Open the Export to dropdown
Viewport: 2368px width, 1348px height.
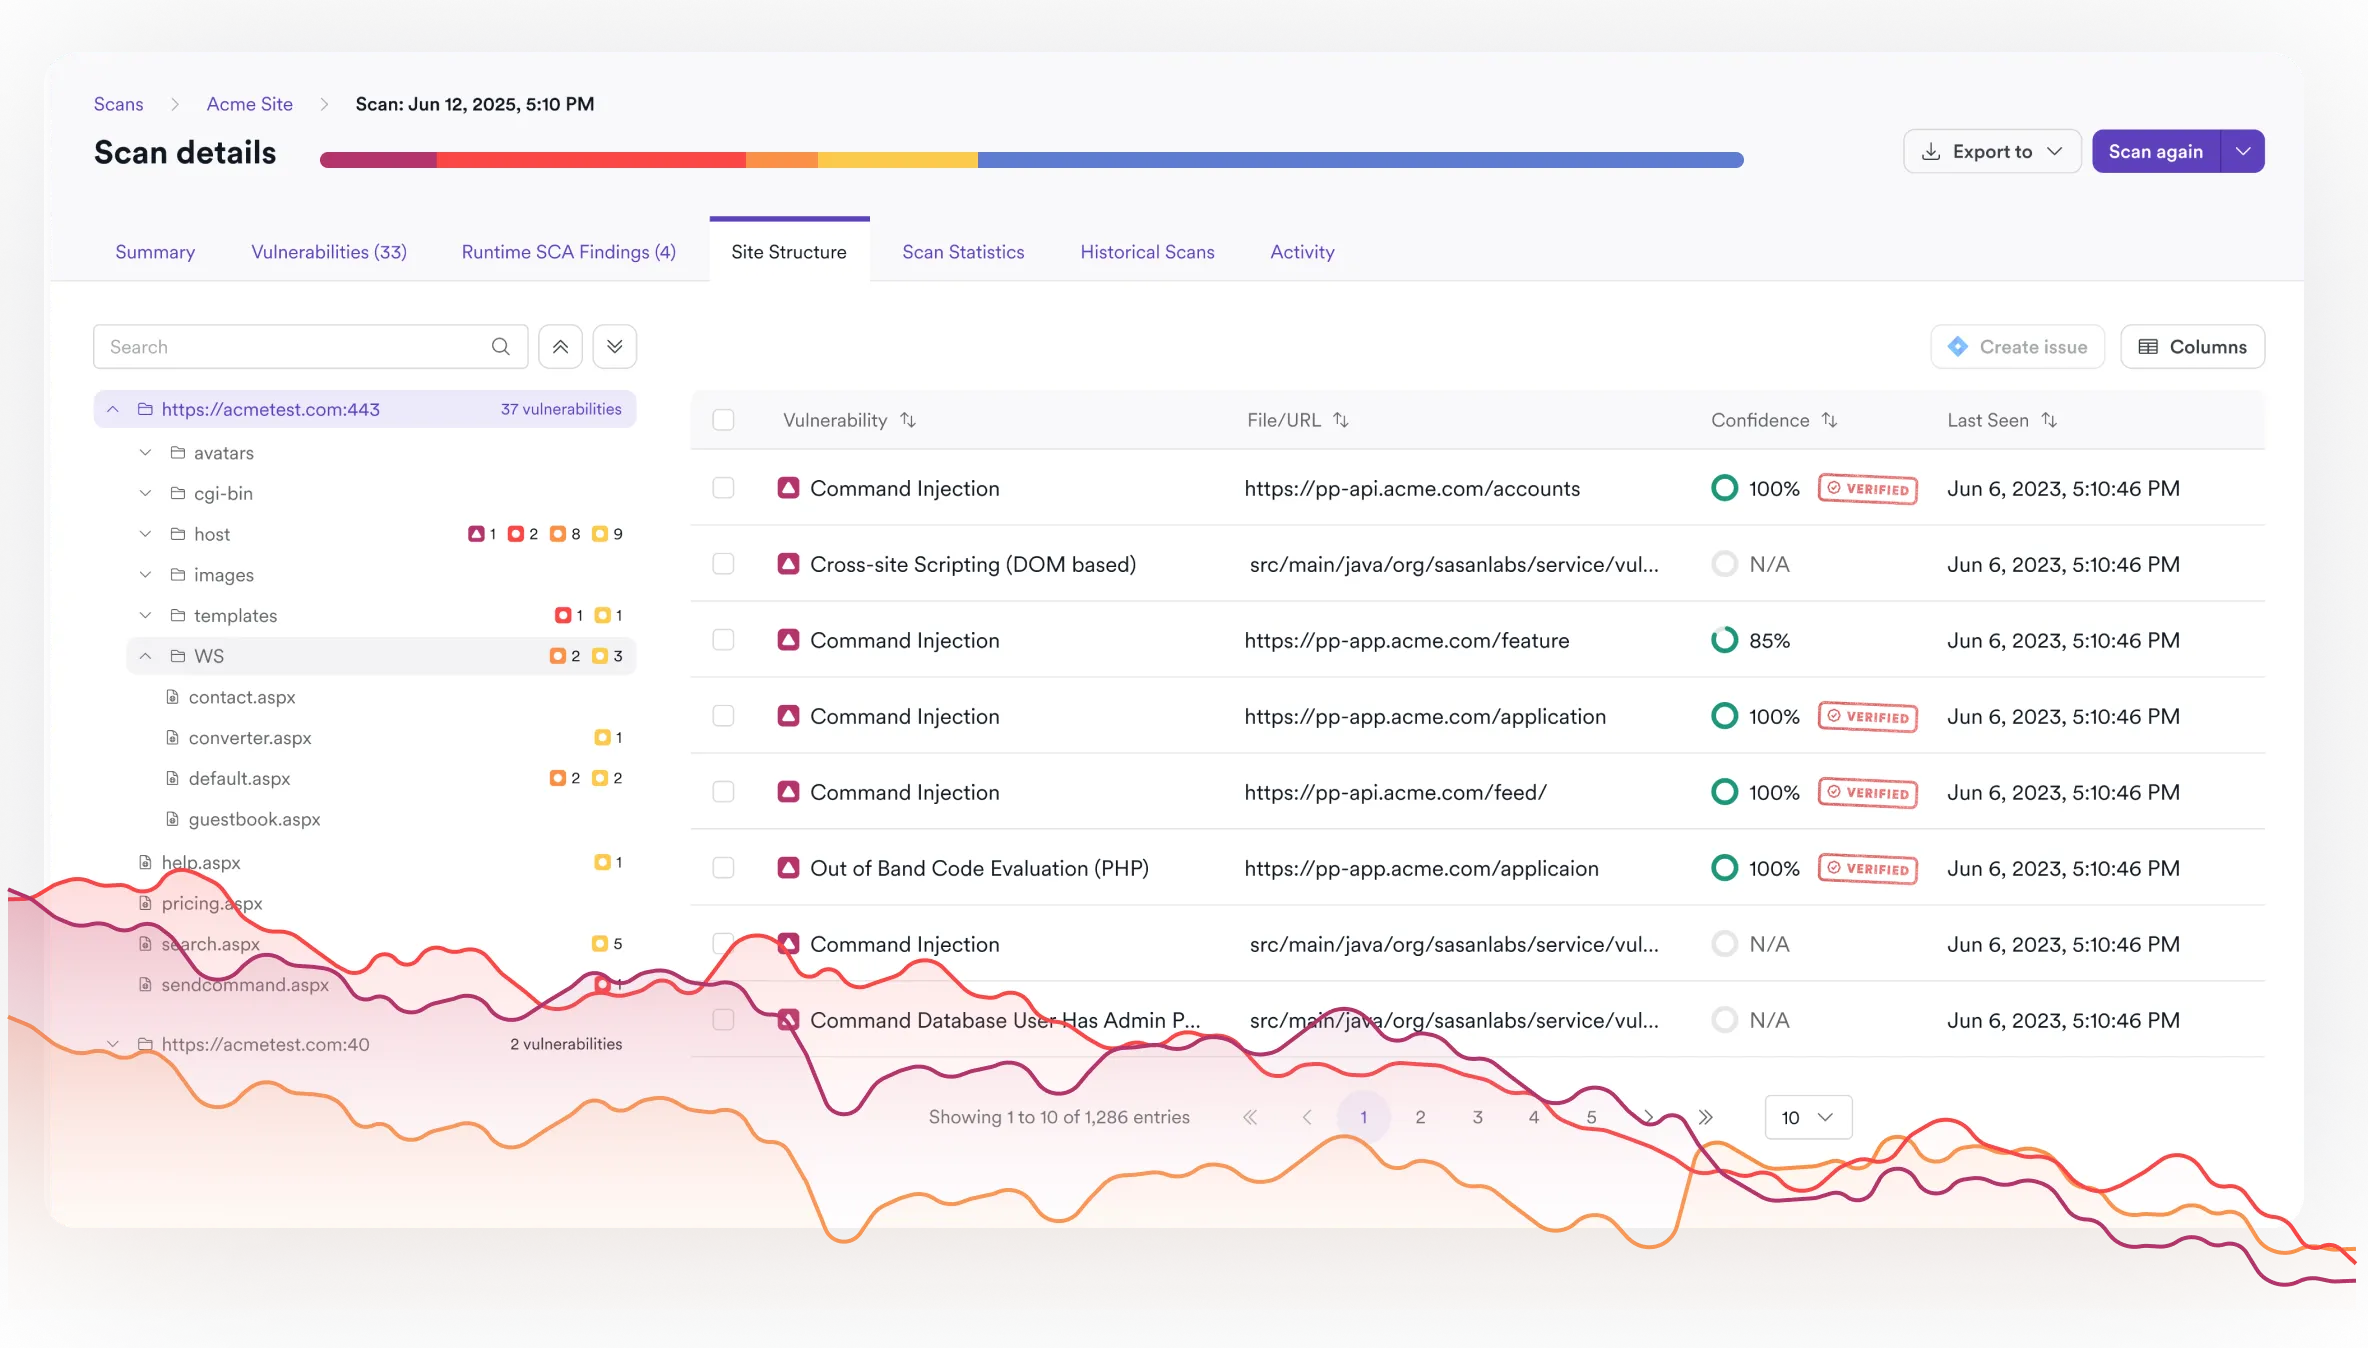1991,151
